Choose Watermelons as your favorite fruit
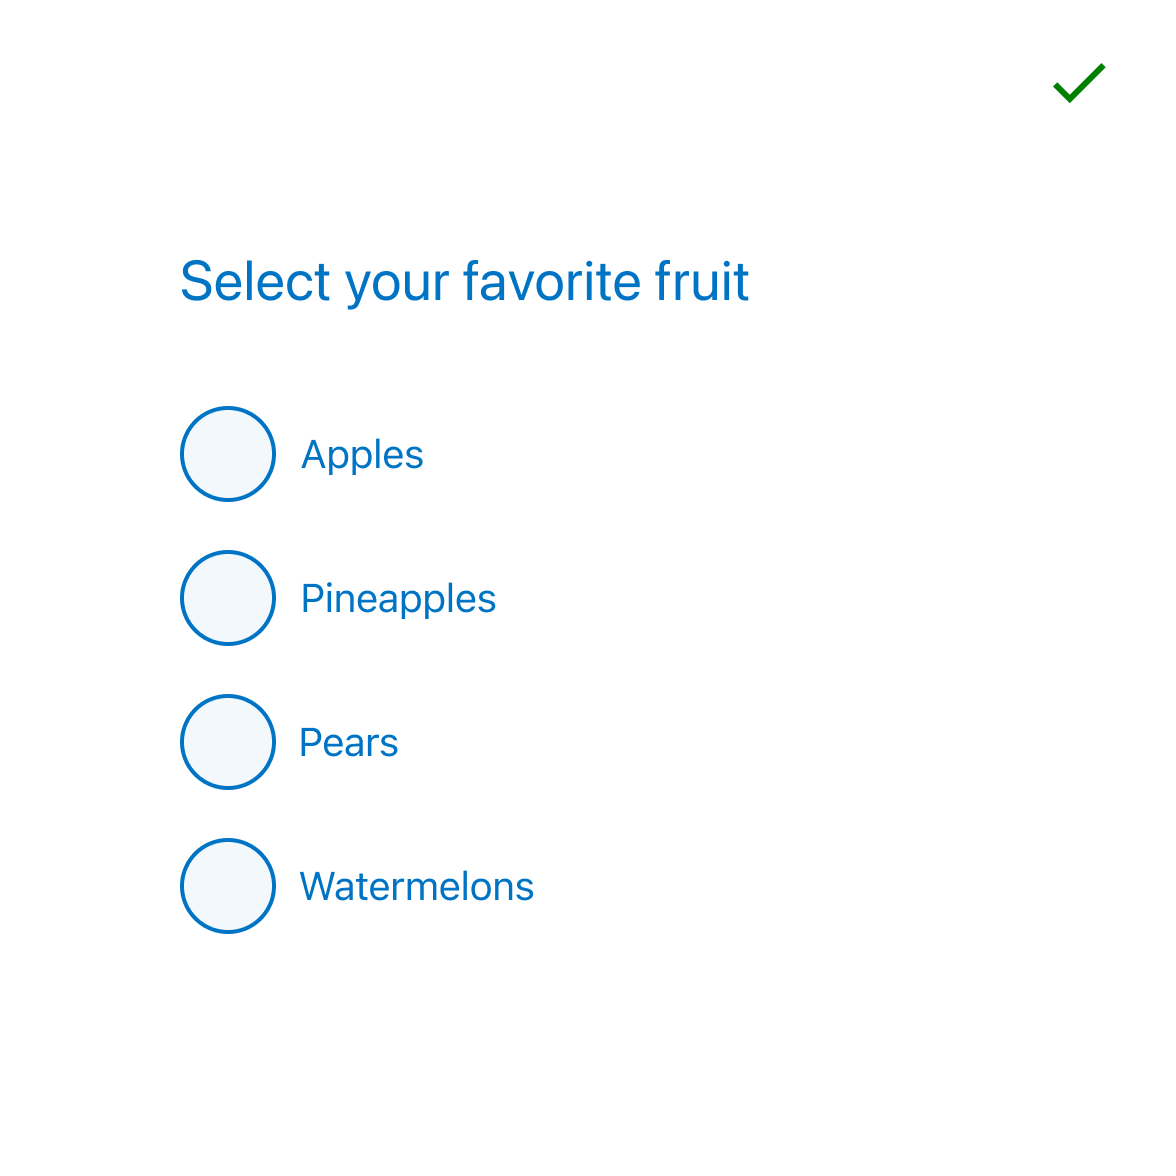 click(x=227, y=886)
